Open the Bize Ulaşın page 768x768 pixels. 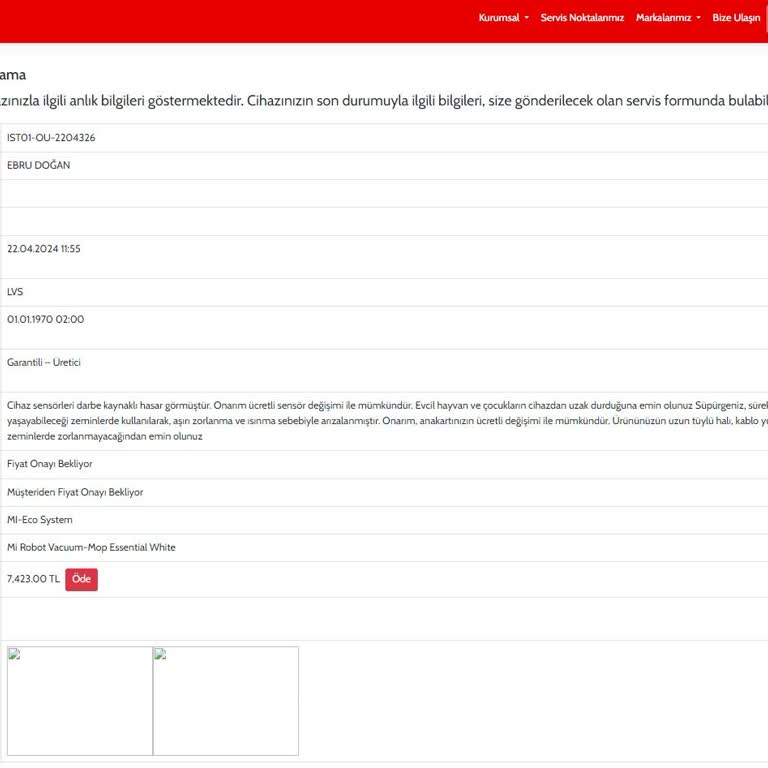click(x=736, y=18)
